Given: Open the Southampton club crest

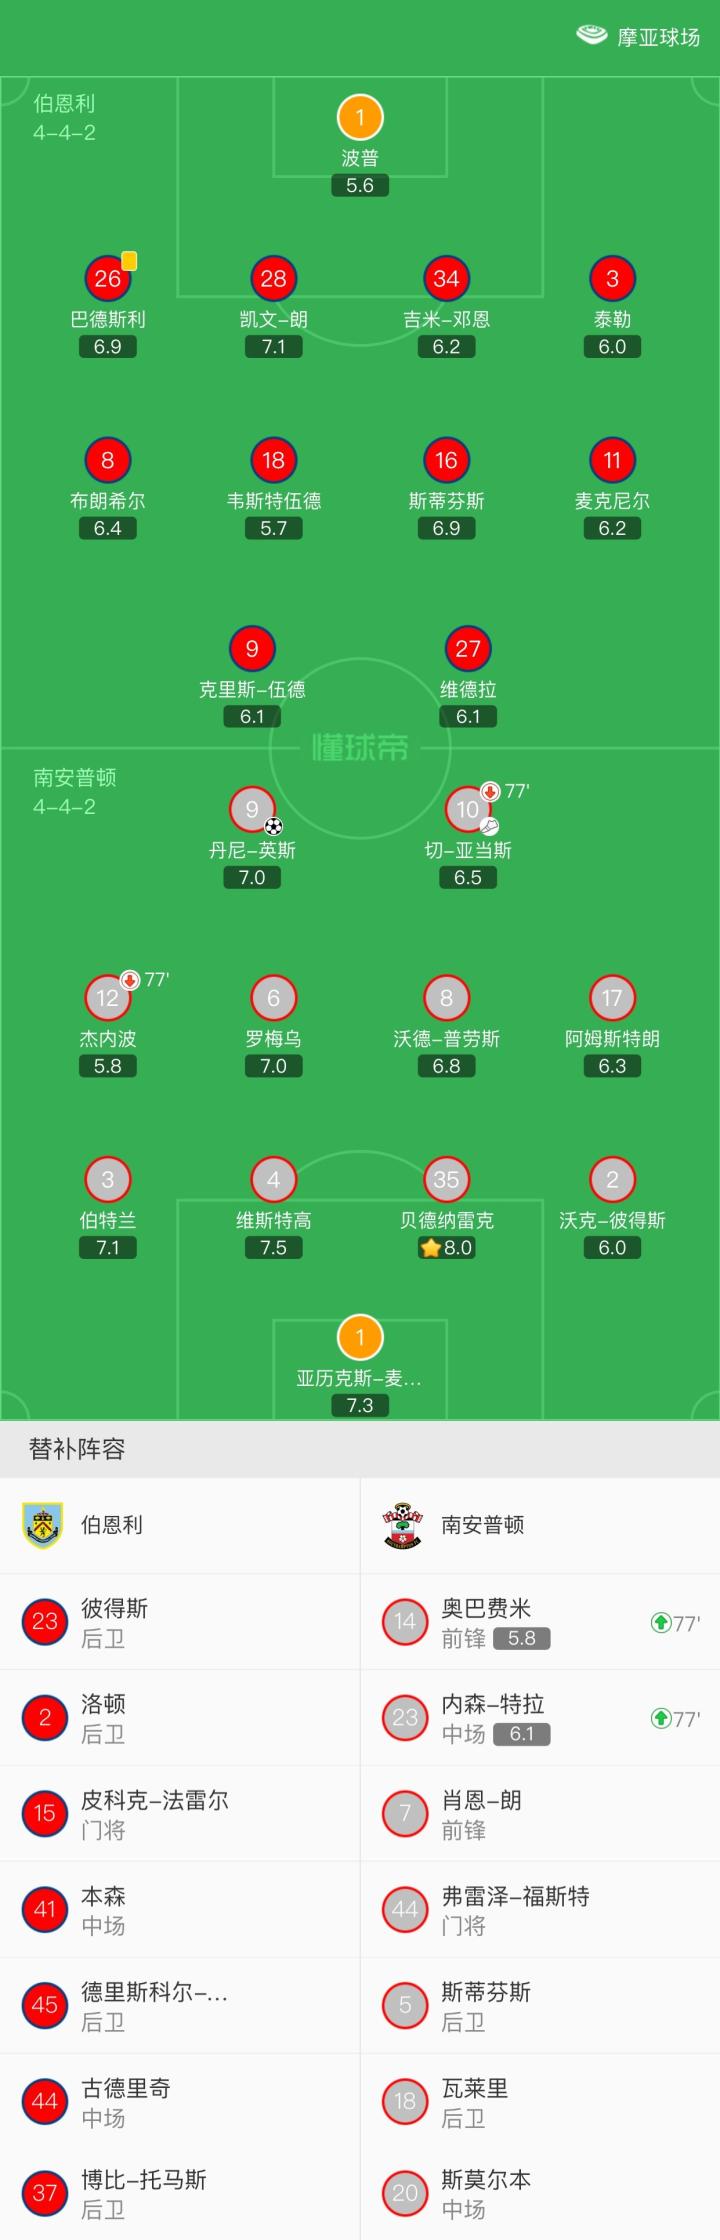Looking at the screenshot, I should pos(403,1525).
